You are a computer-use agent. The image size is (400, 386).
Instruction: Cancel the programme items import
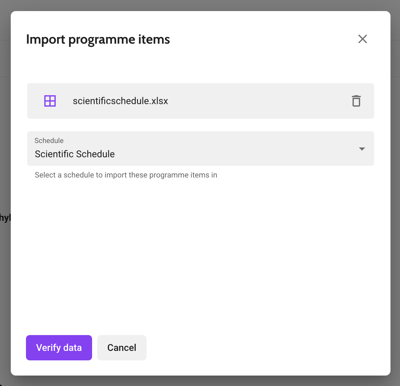122,347
